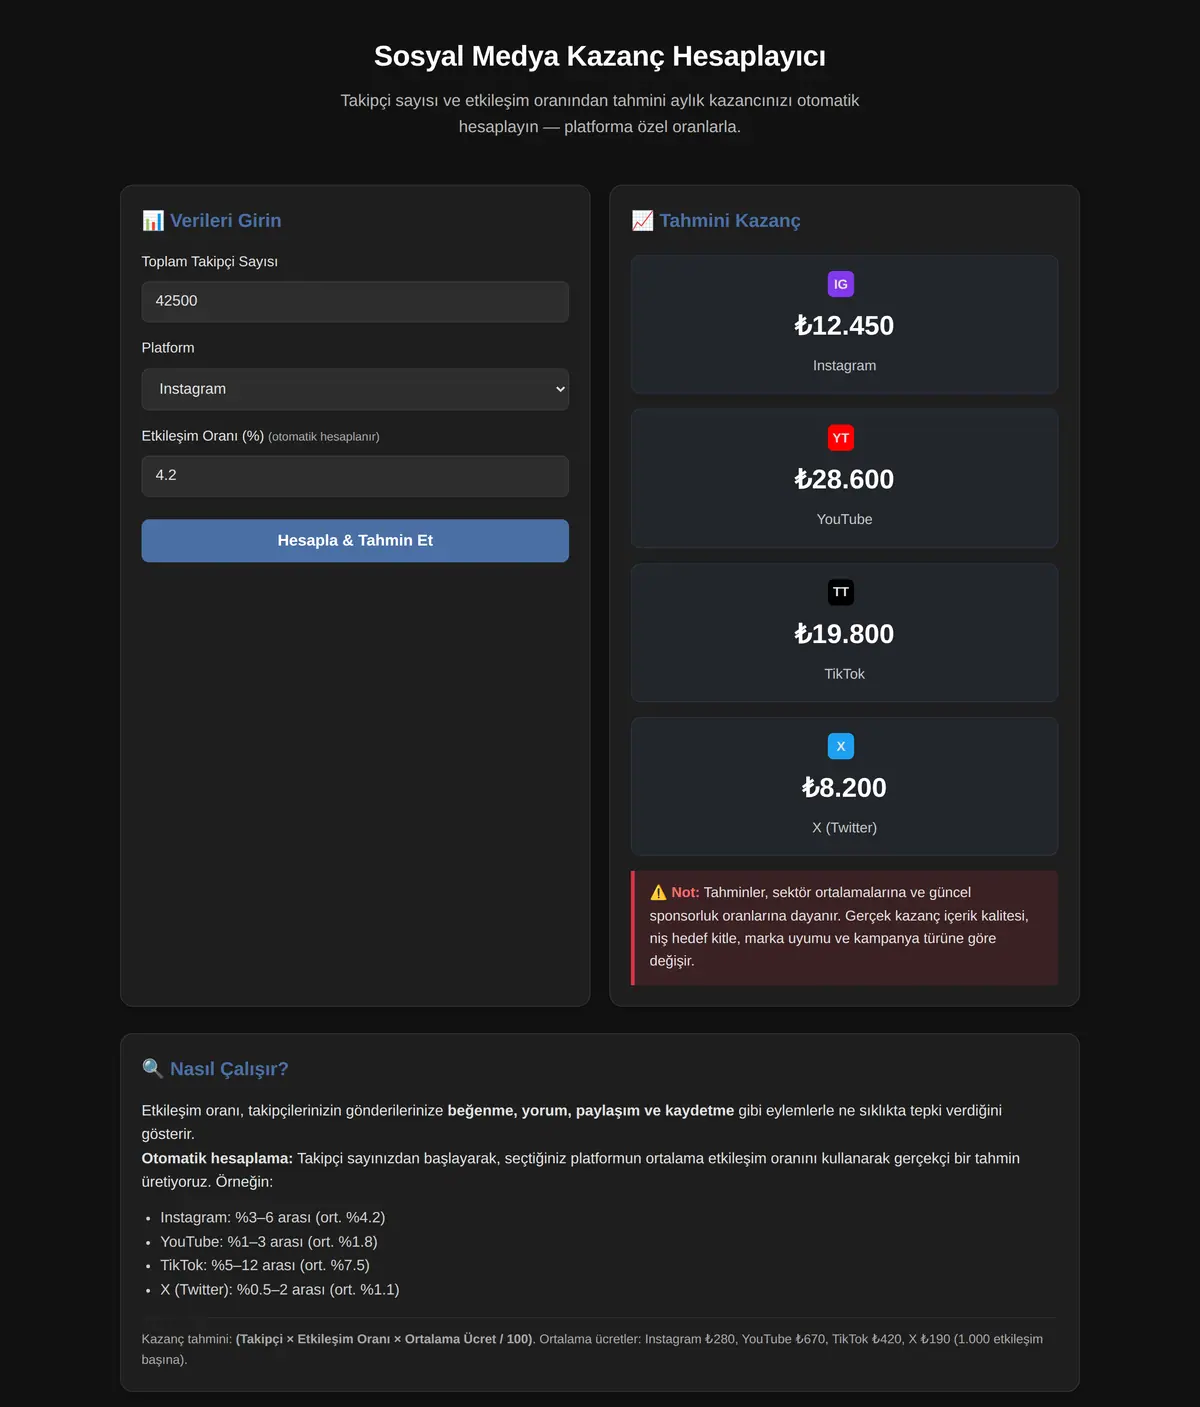Click the Platform field label
Image resolution: width=1200 pixels, height=1407 pixels.
(x=168, y=347)
